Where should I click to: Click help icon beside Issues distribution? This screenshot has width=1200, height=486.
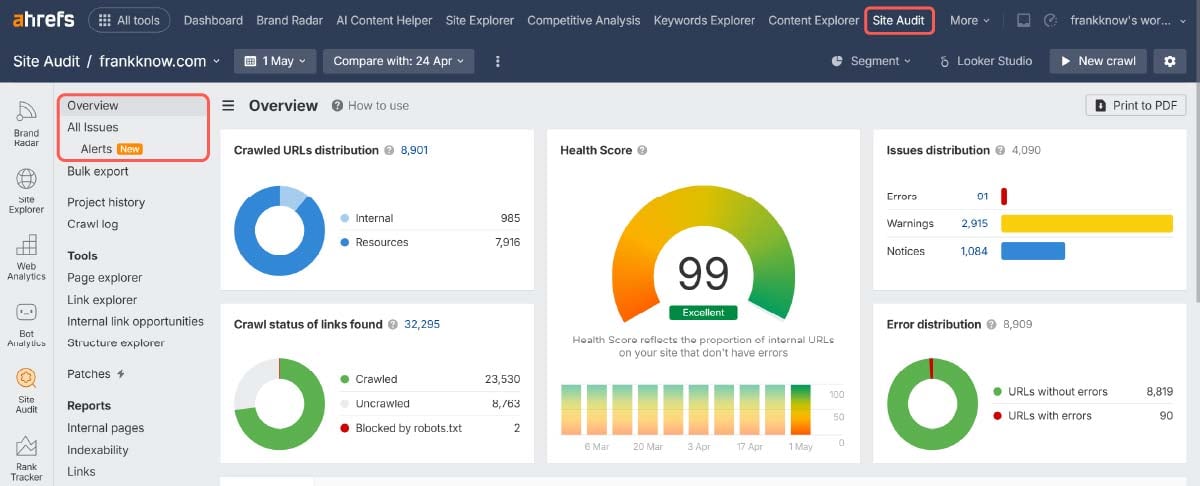pos(999,150)
